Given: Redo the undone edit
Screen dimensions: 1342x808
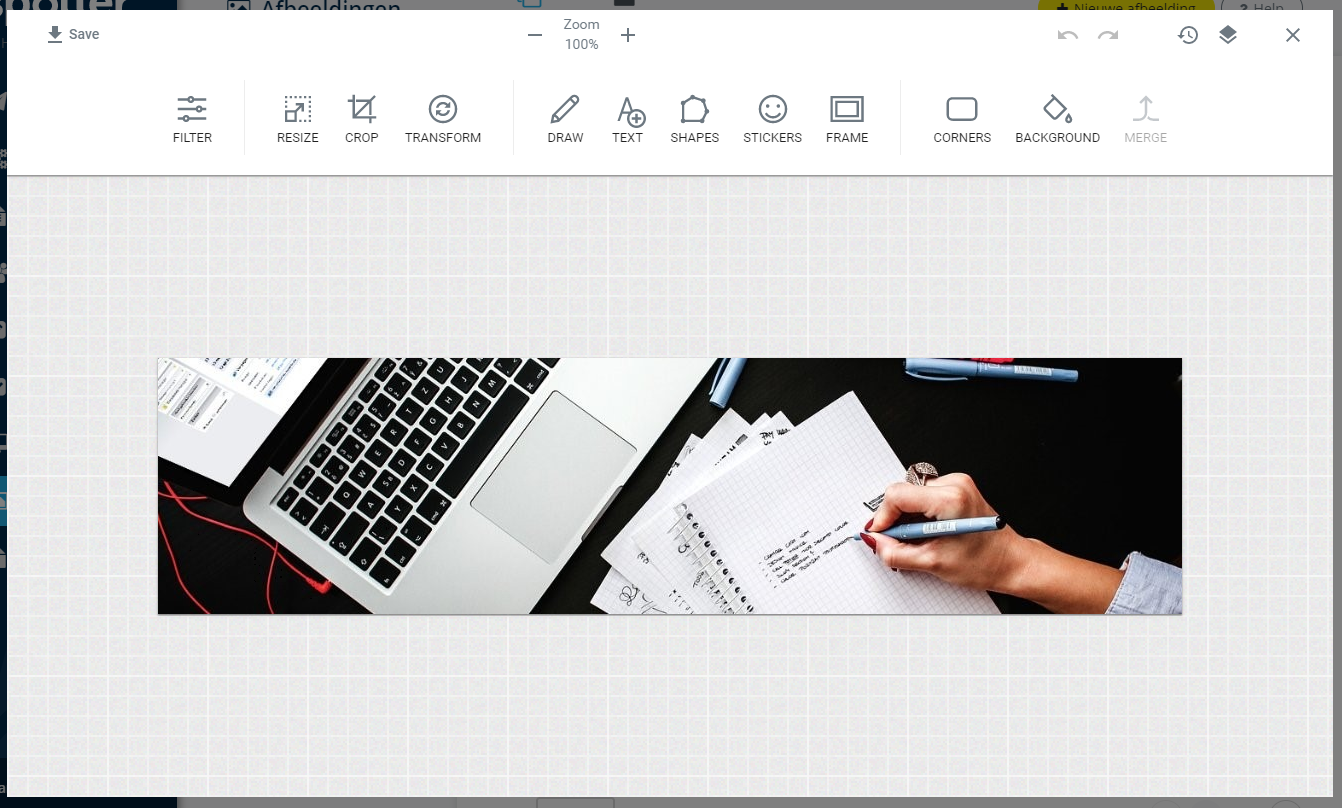Looking at the screenshot, I should pos(1107,35).
